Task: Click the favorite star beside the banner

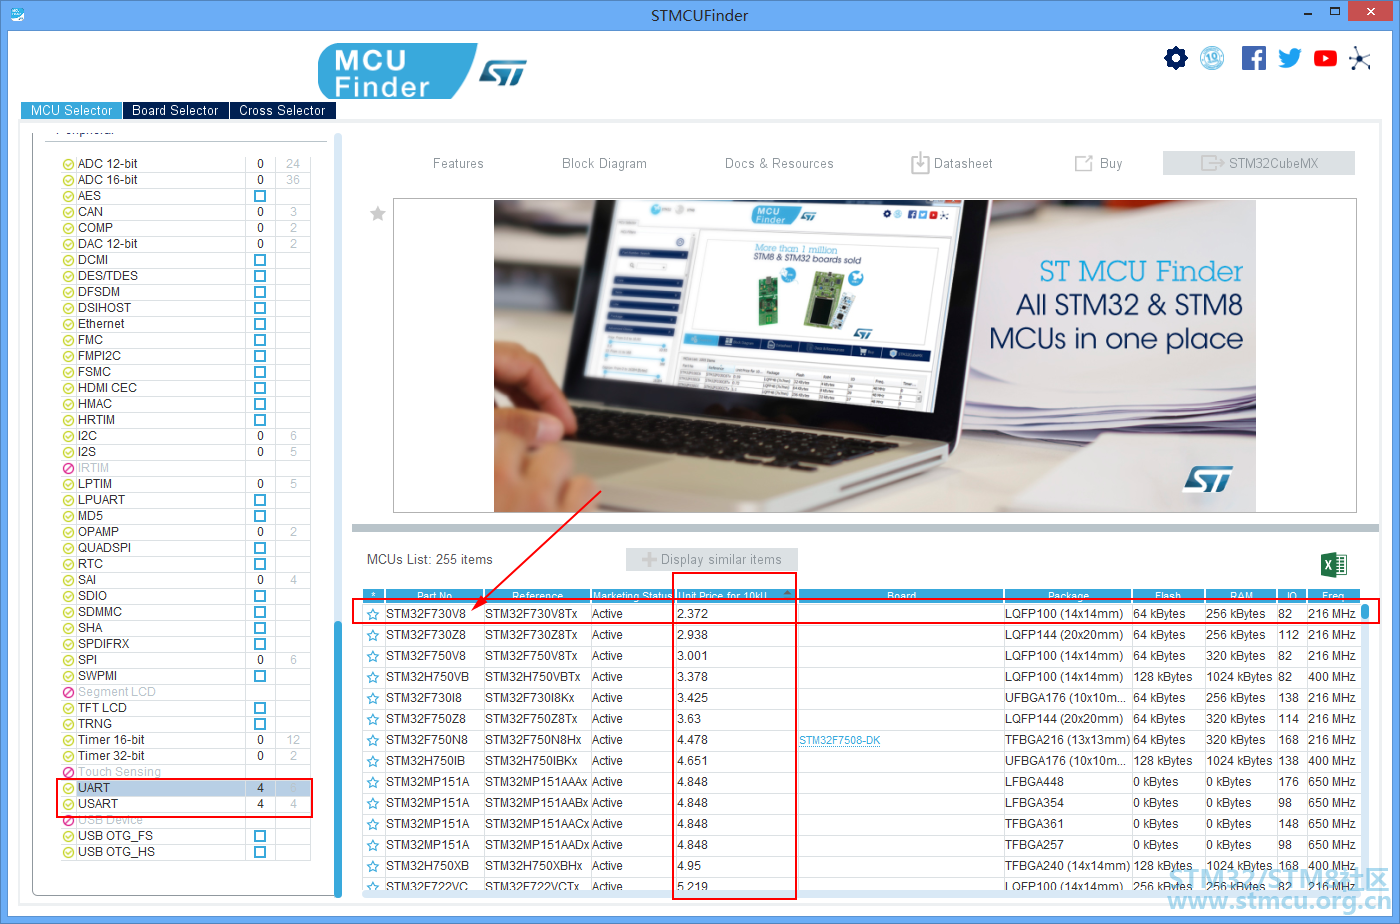Action: coord(378,213)
